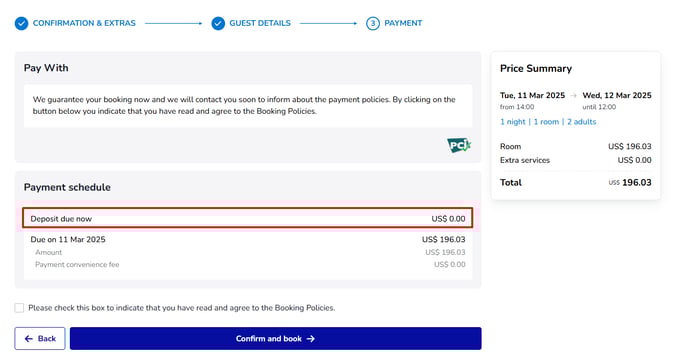This screenshot has width=688, height=363.
Task: Click the Guest Details checkmark icon
Action: click(x=218, y=23)
